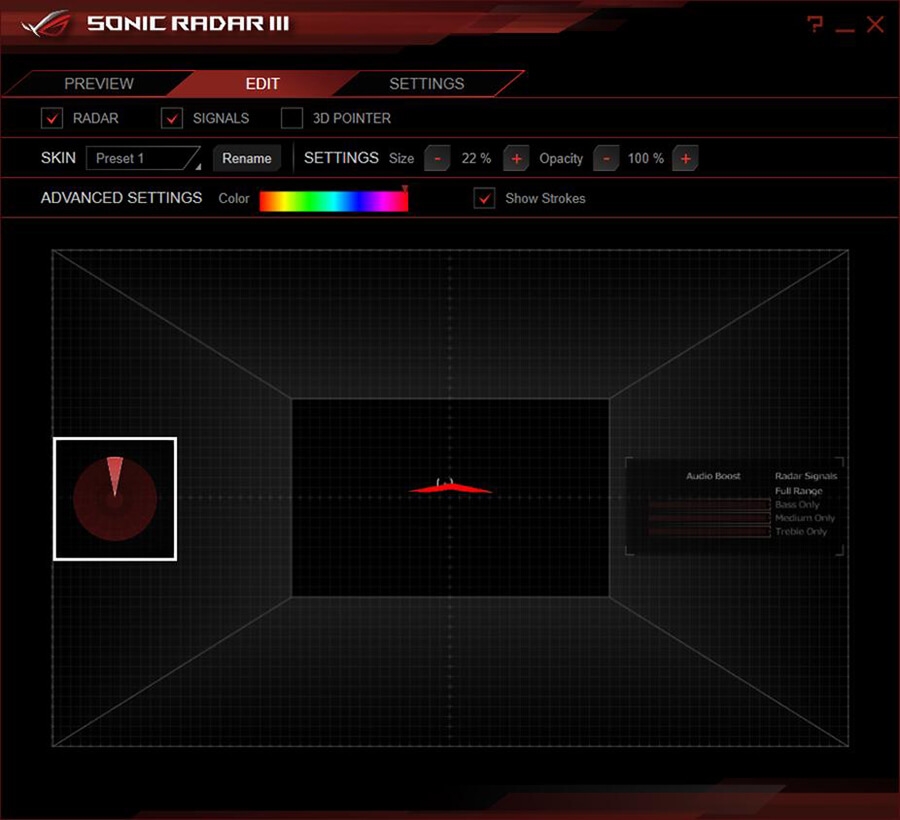
Task: Click the 22 % size value
Action: pyautogui.click(x=476, y=158)
